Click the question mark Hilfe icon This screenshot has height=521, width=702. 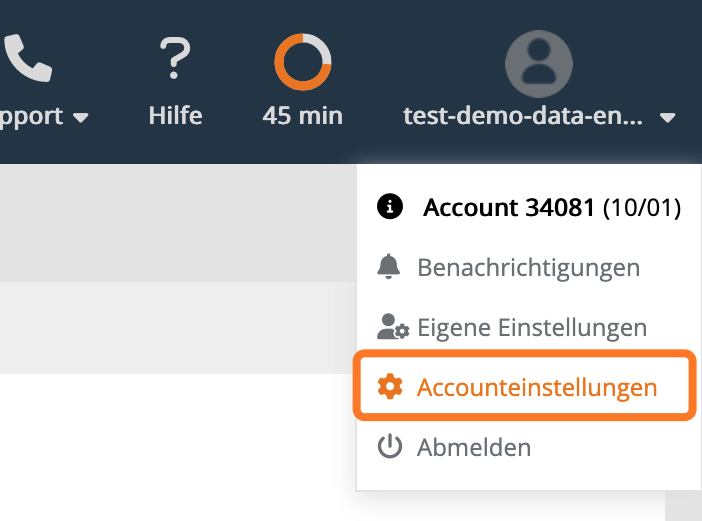pyautogui.click(x=175, y=60)
